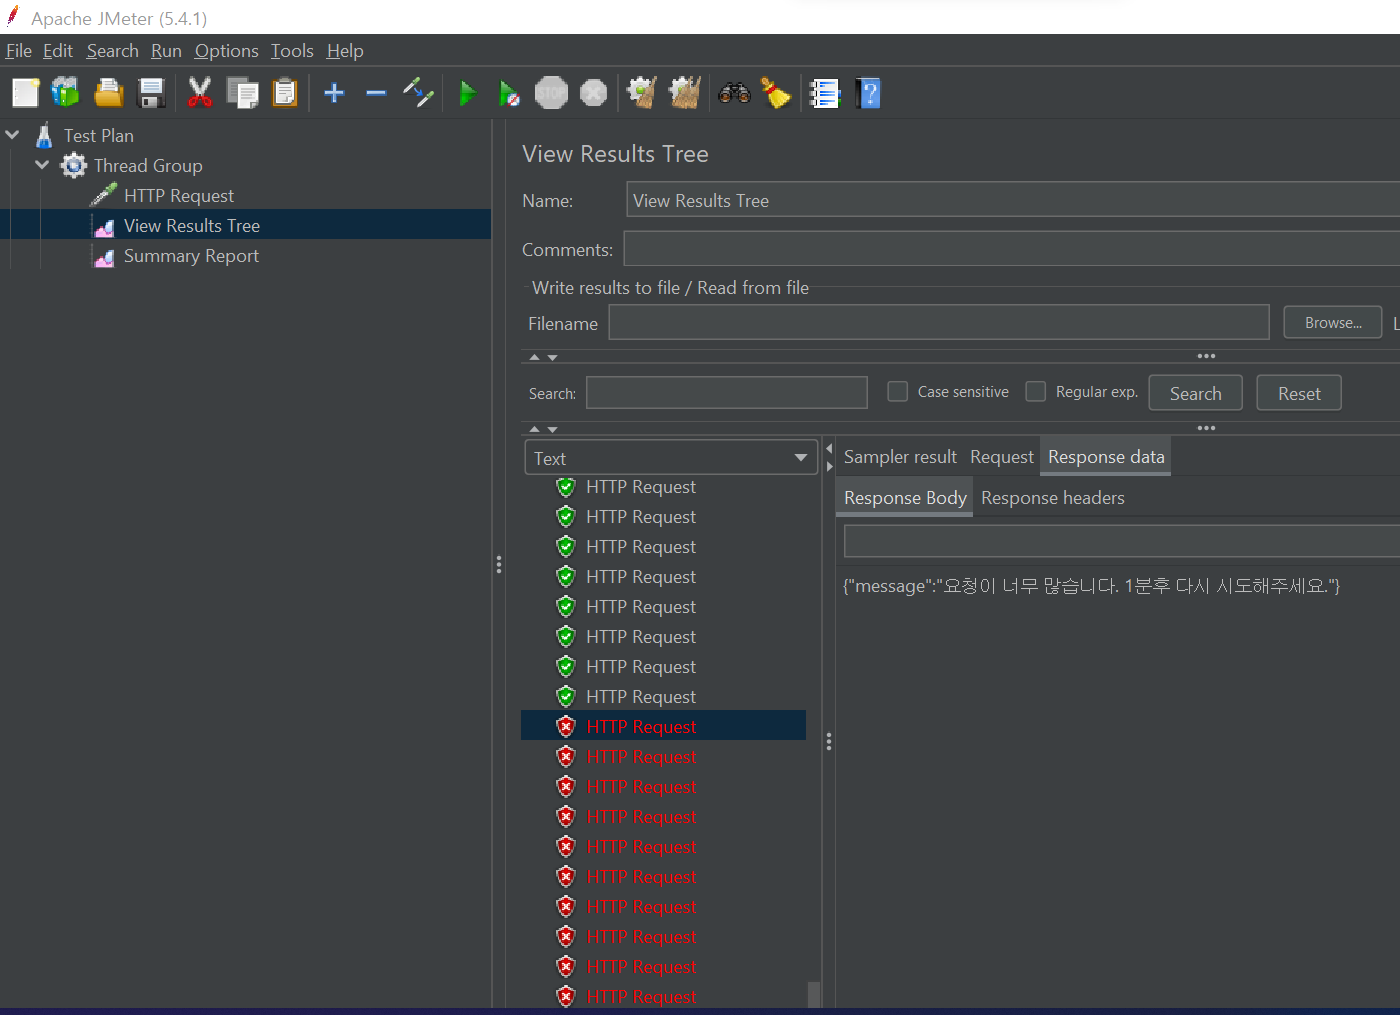Image resolution: width=1400 pixels, height=1015 pixels.
Task: Collapse search section with up arrow above Text
Action: (x=534, y=429)
